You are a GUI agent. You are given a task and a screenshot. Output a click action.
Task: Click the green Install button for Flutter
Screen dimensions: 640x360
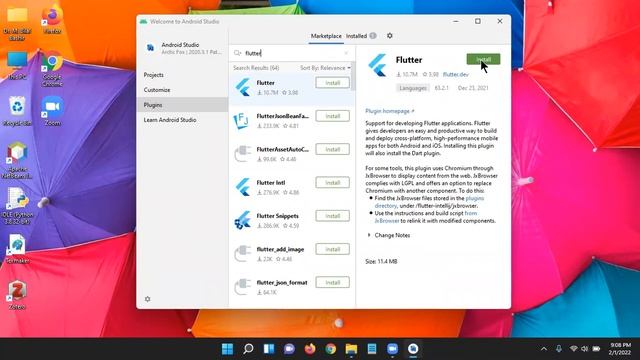pos(483,59)
